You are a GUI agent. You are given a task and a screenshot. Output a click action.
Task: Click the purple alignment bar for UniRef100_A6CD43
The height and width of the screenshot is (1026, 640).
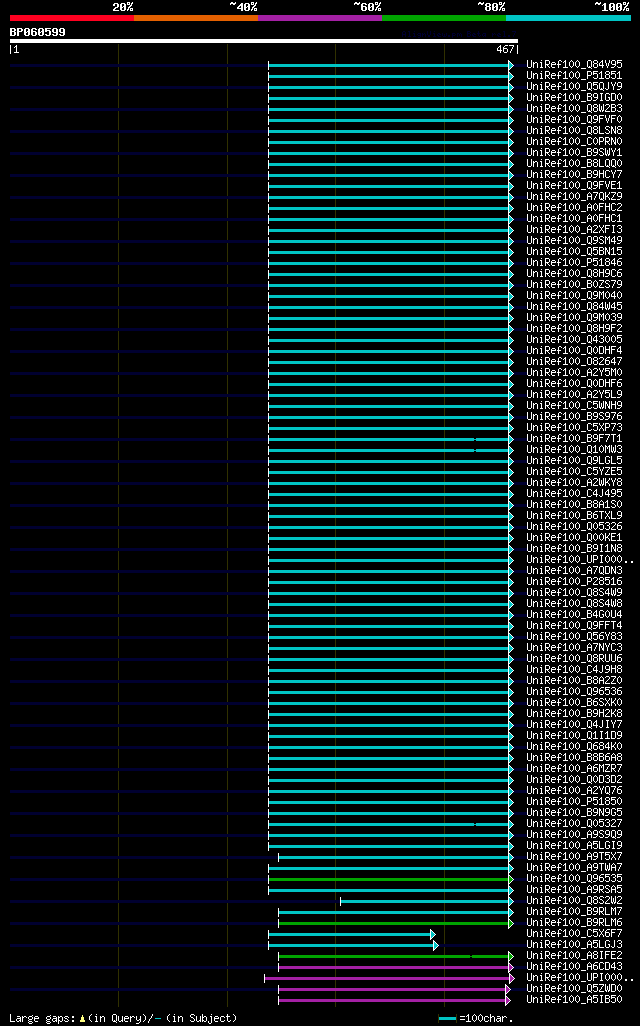tap(396, 967)
